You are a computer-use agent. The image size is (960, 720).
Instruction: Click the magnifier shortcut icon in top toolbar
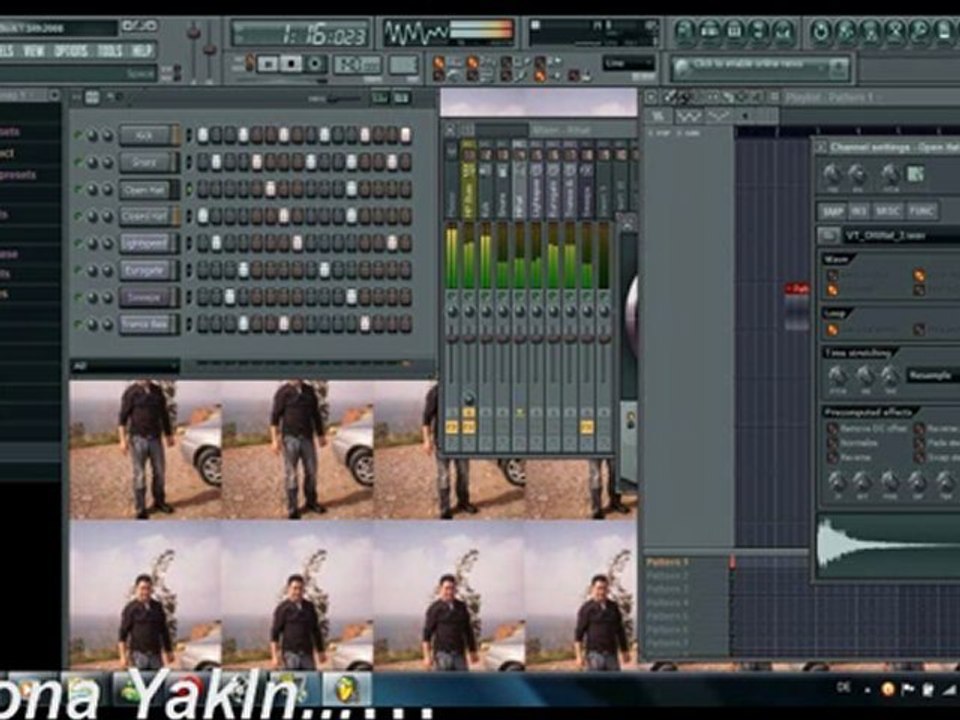click(919, 30)
